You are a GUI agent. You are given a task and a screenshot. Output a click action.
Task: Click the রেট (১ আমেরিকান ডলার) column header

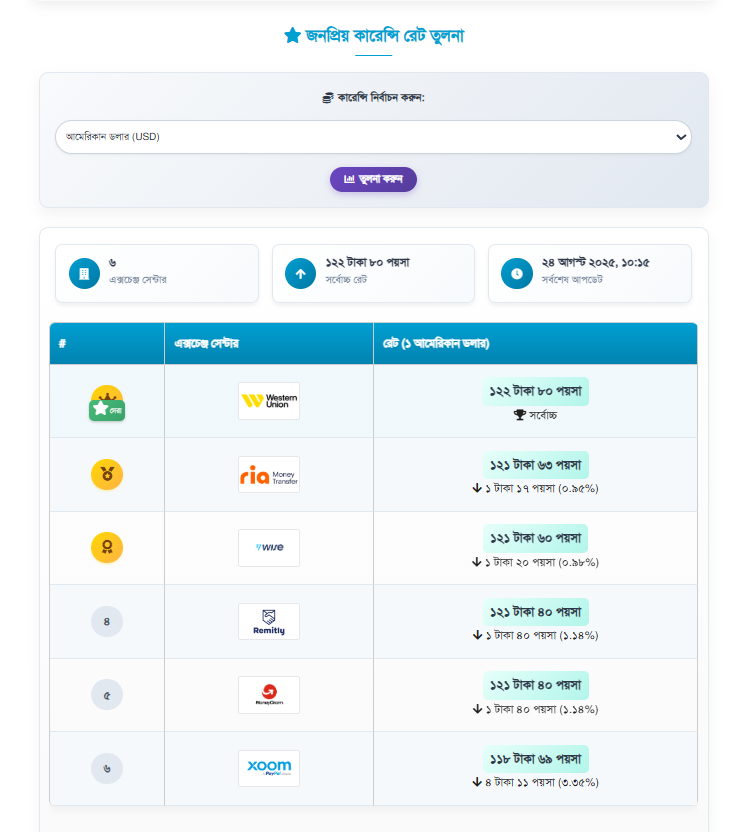(535, 343)
